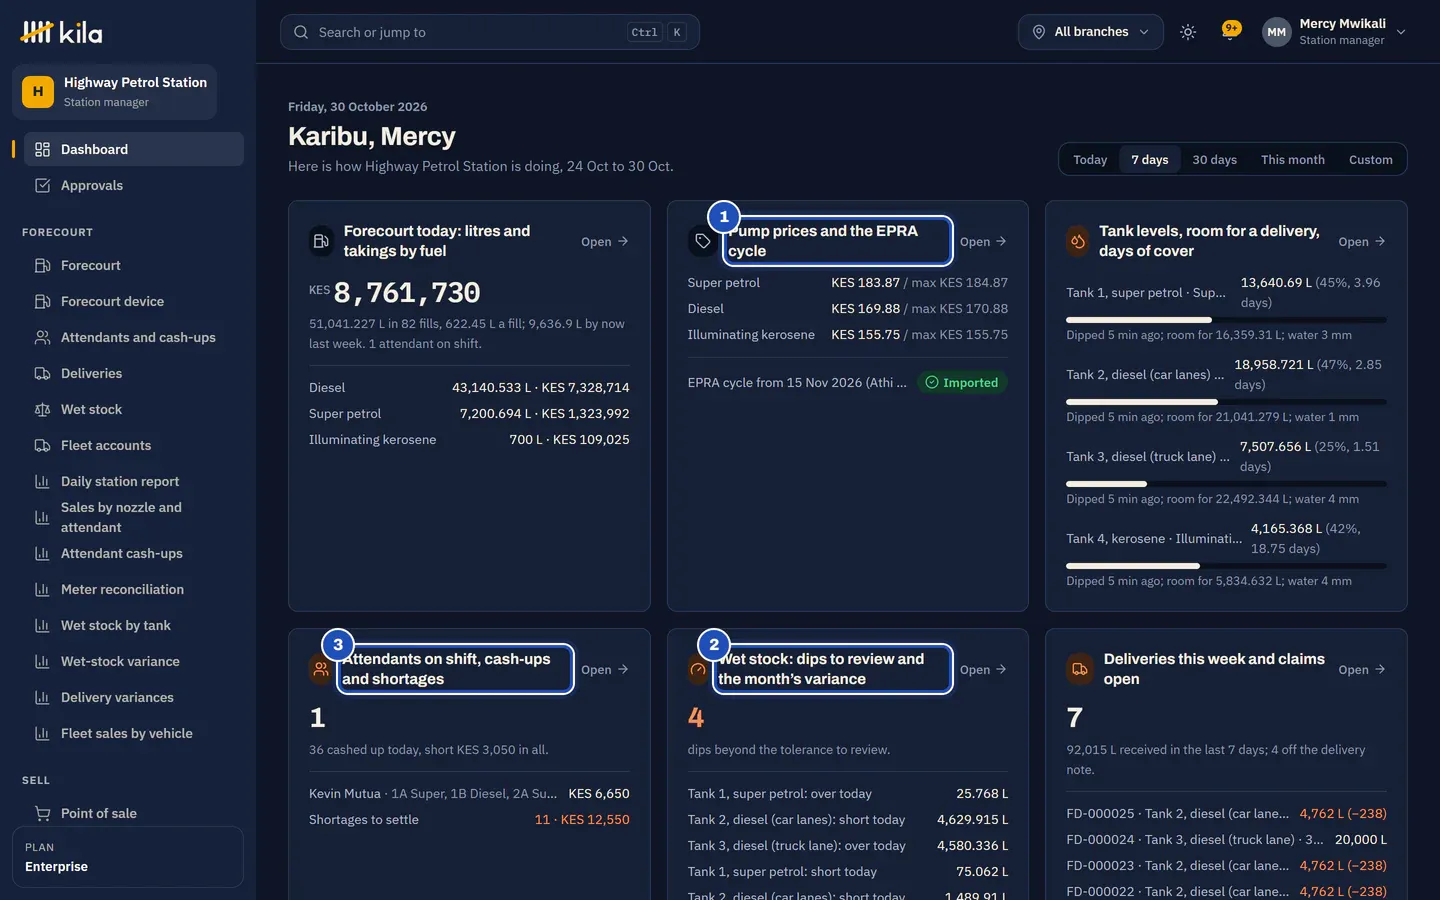1440x900 pixels.
Task: Switch to 30 days range
Action: coord(1214,160)
